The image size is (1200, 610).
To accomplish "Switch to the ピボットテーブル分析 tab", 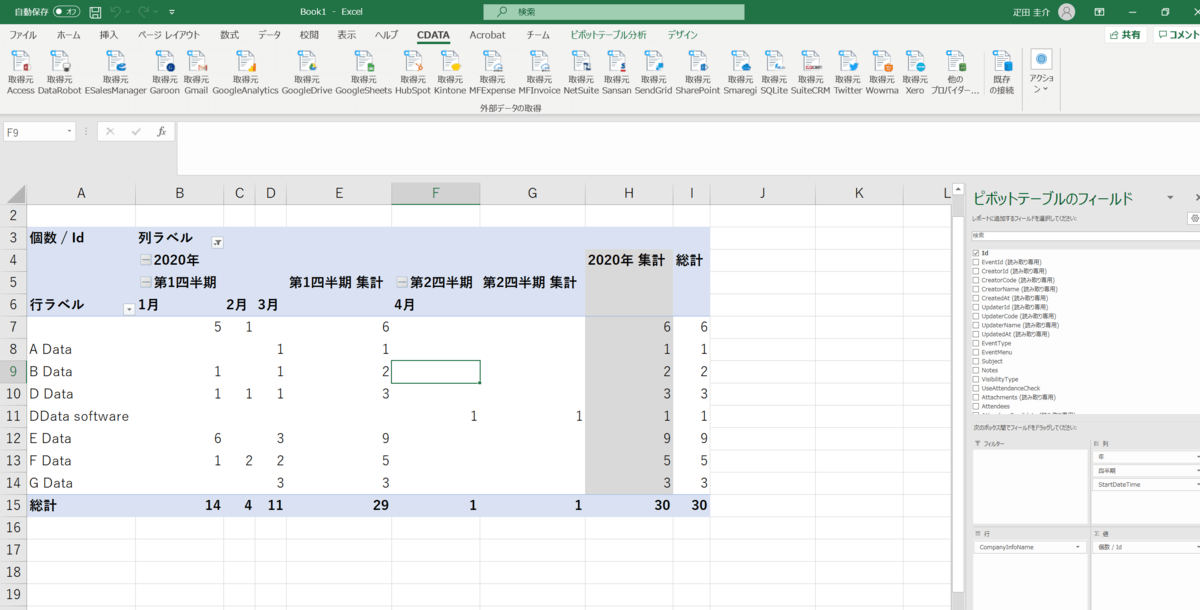I will click(608, 35).
